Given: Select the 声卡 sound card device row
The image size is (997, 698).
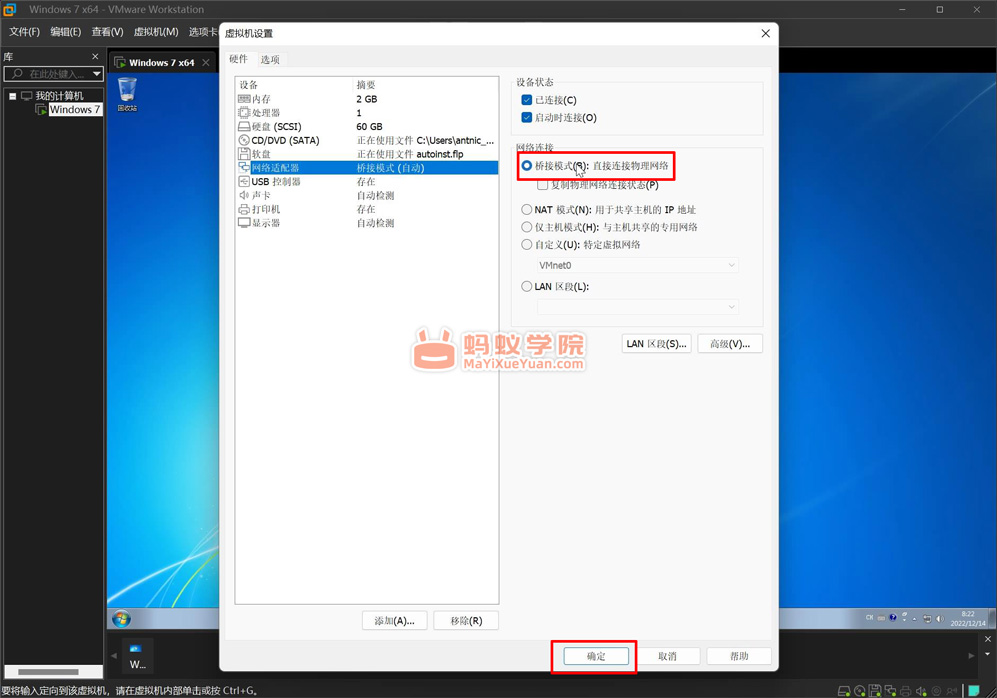Looking at the screenshot, I should tap(366, 195).
